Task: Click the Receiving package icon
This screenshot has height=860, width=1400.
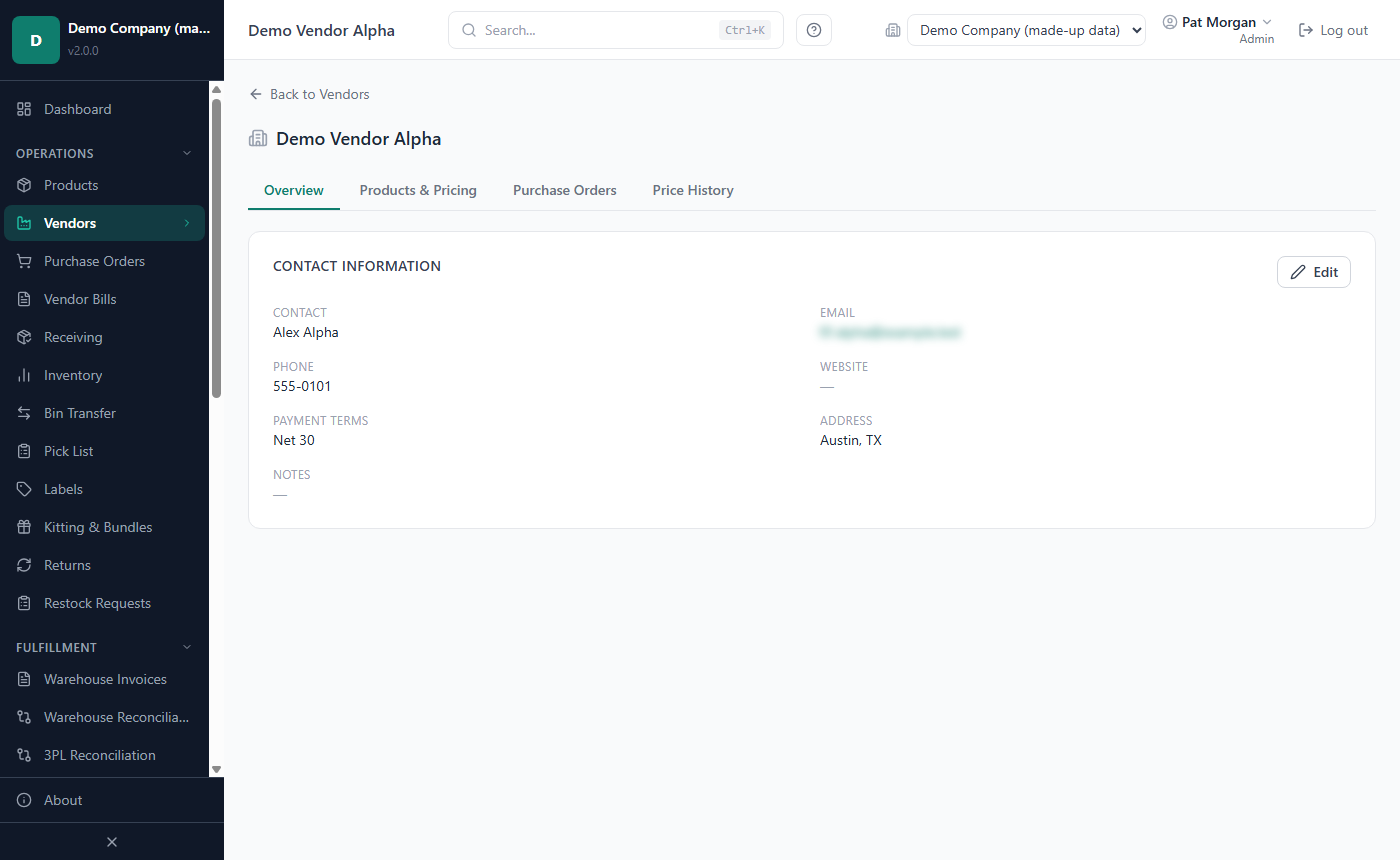Action: tap(24, 337)
